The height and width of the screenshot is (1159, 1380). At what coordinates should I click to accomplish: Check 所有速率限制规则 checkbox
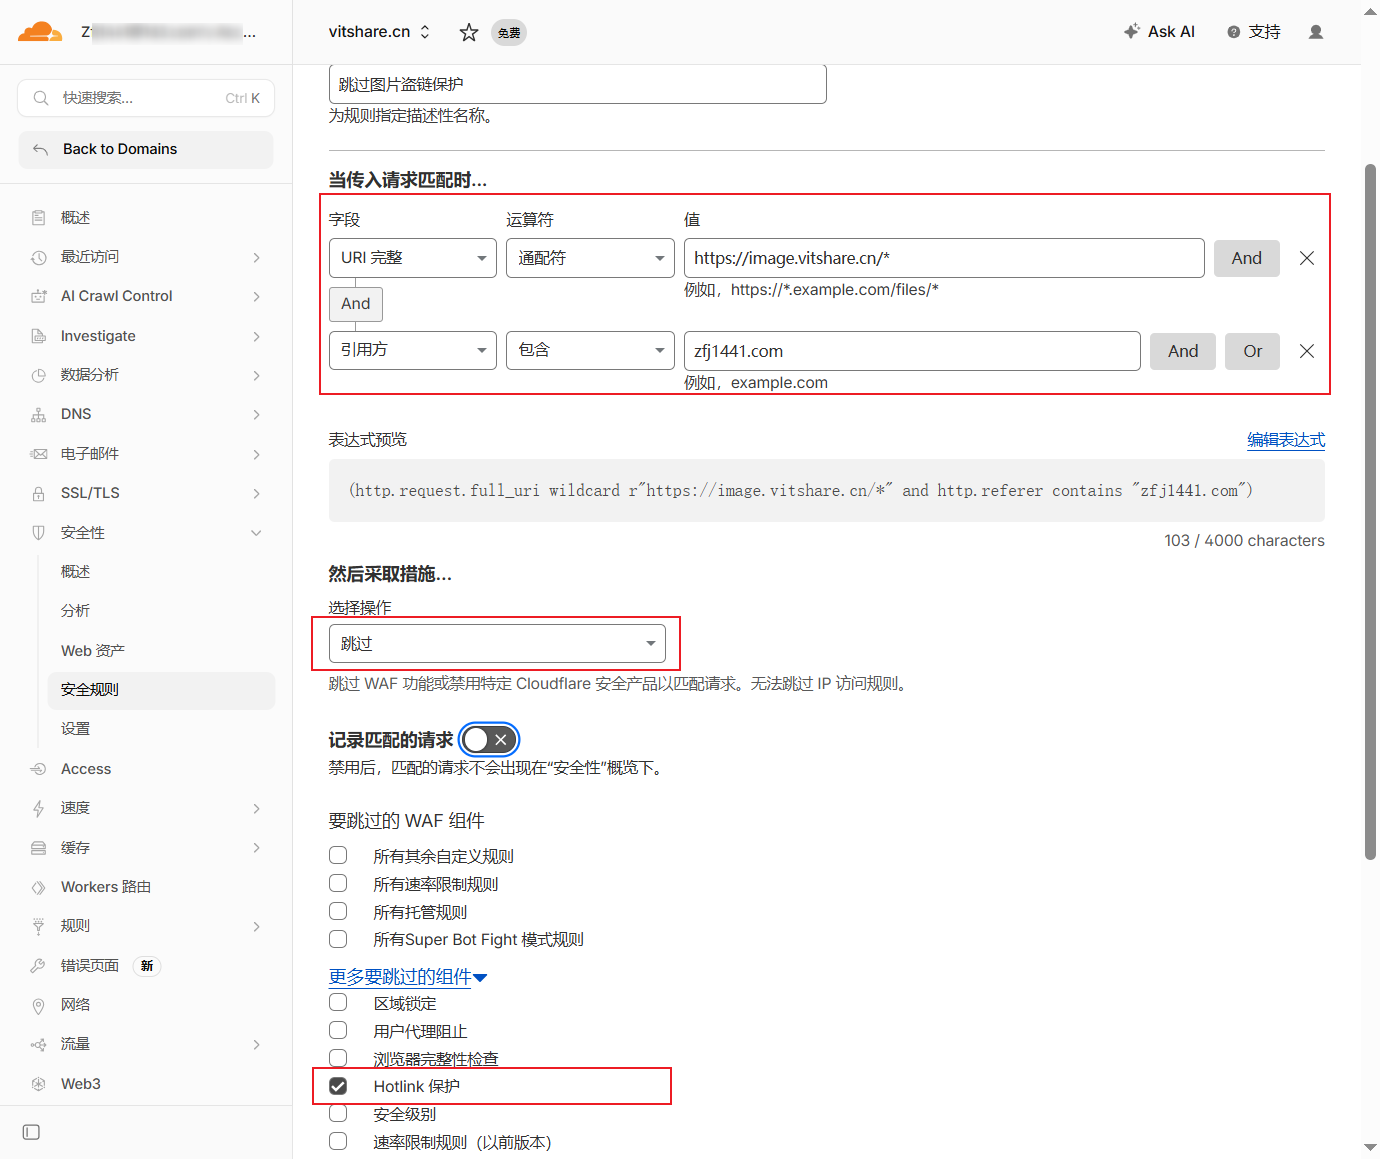(x=338, y=883)
